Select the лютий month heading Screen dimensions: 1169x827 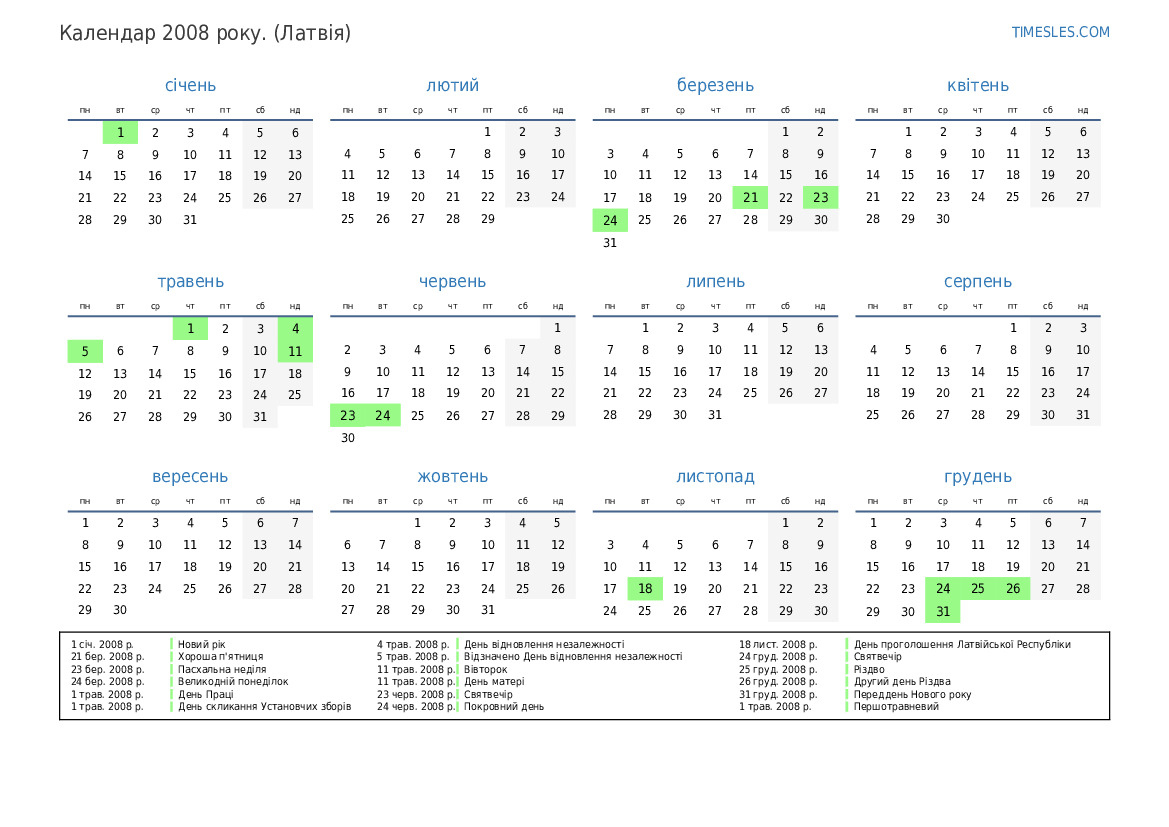[452, 86]
